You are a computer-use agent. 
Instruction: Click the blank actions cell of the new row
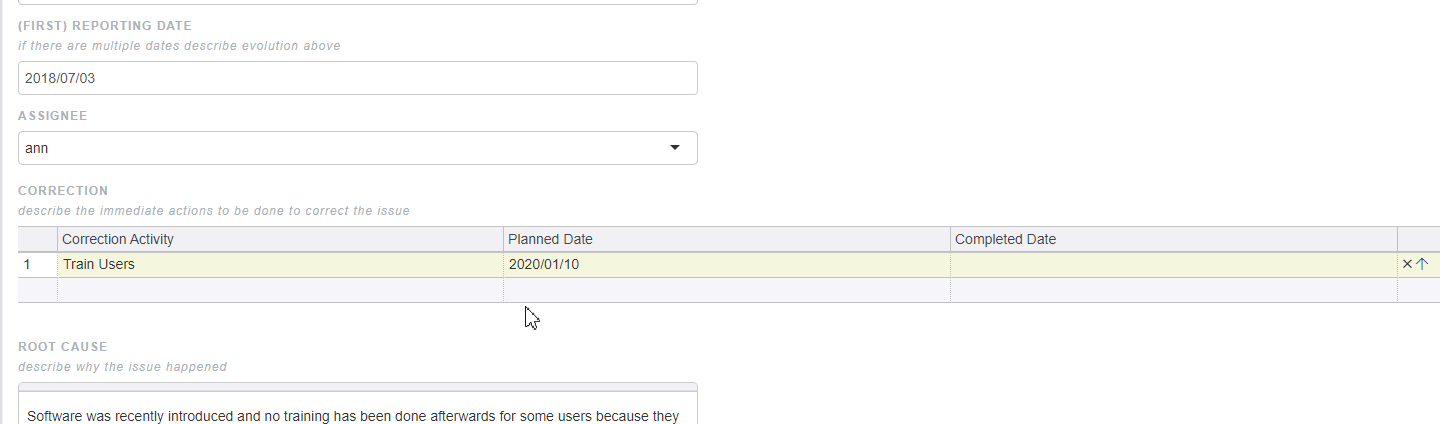(x=1419, y=290)
